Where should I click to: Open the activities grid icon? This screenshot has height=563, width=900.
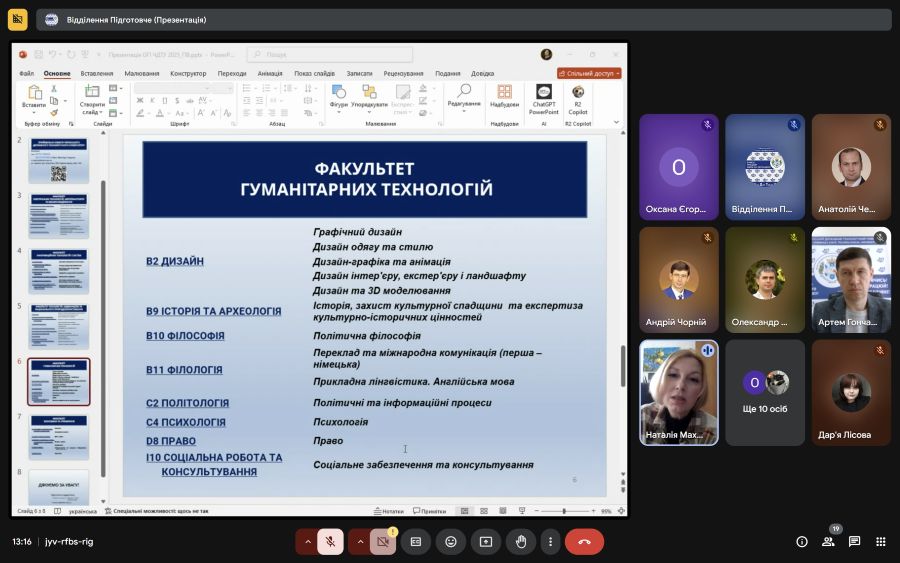tap(880, 541)
